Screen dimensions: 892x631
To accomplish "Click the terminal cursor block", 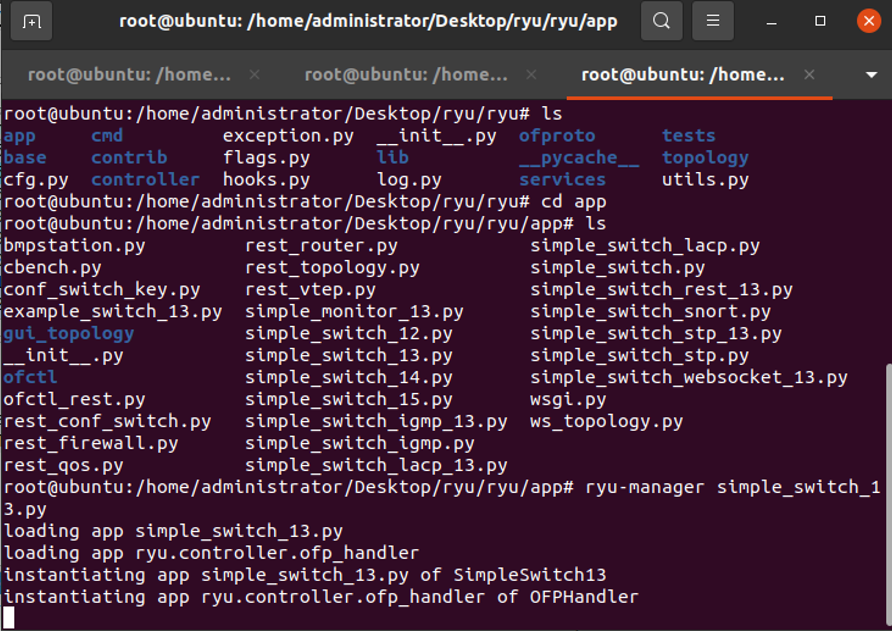I will pos(9,618).
